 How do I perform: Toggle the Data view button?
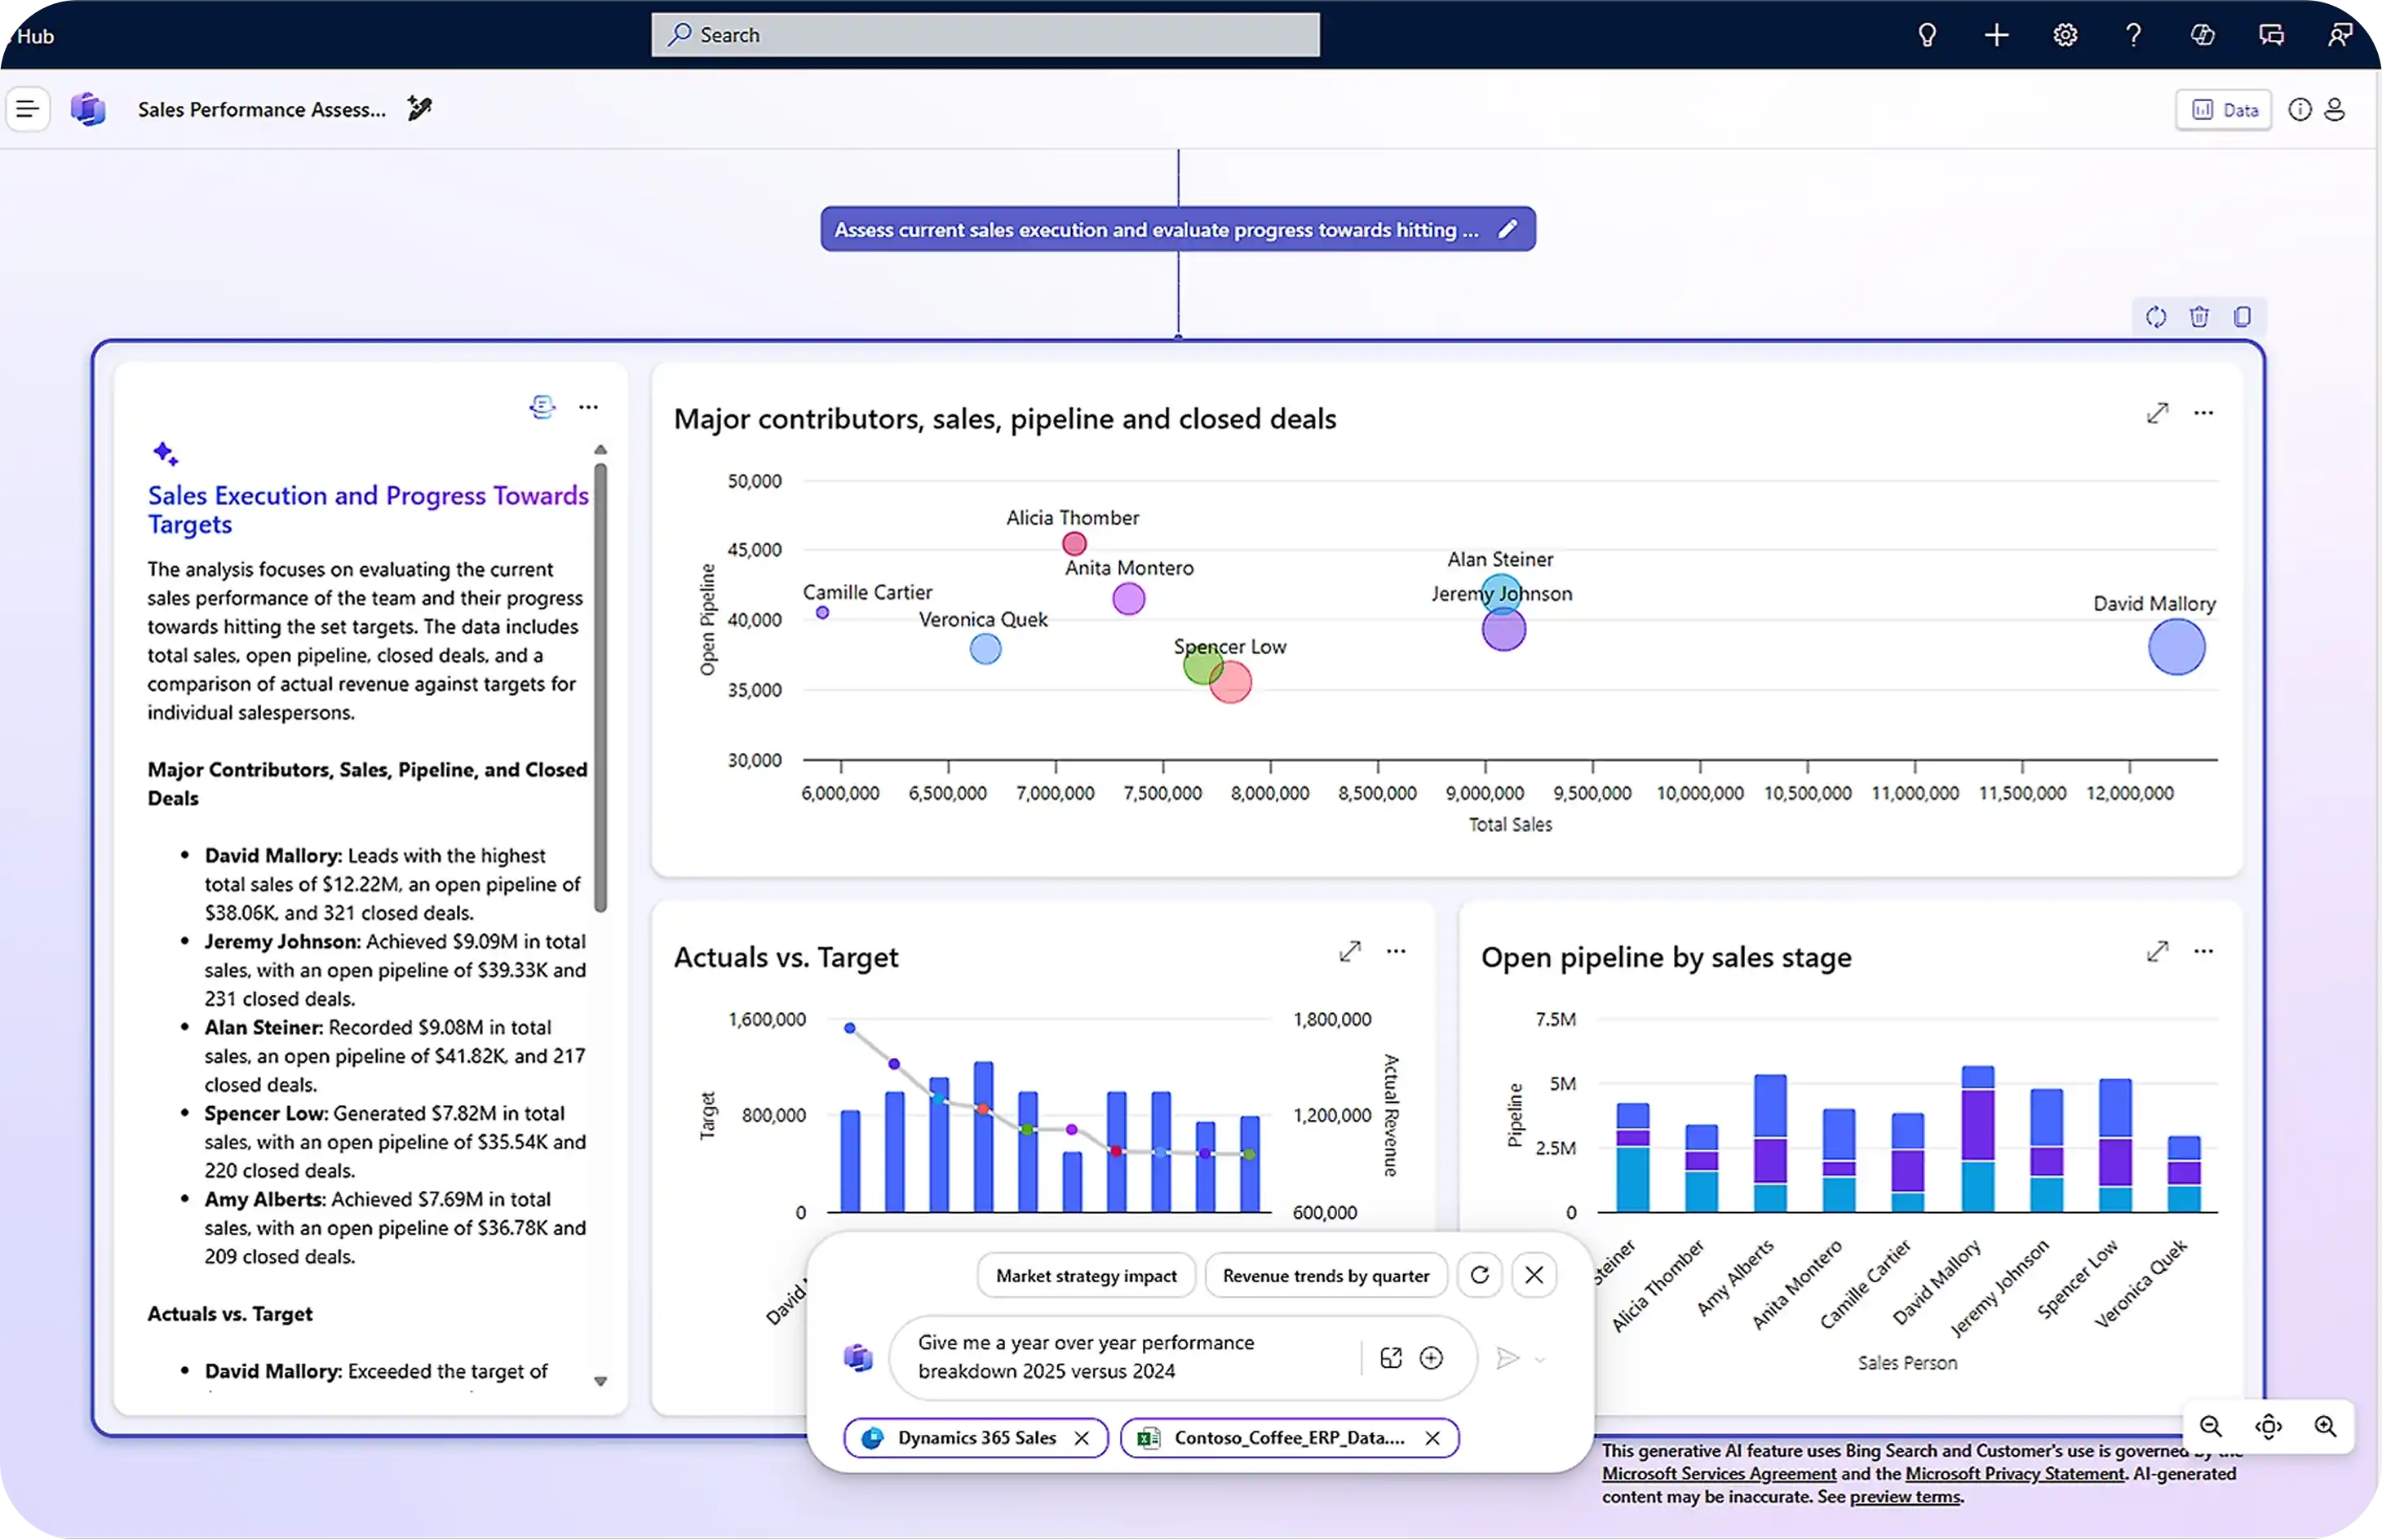2223,109
